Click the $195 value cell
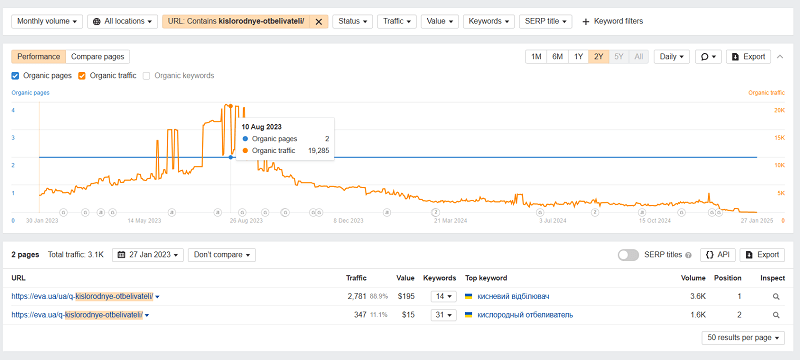The image size is (800, 360). [x=406, y=296]
